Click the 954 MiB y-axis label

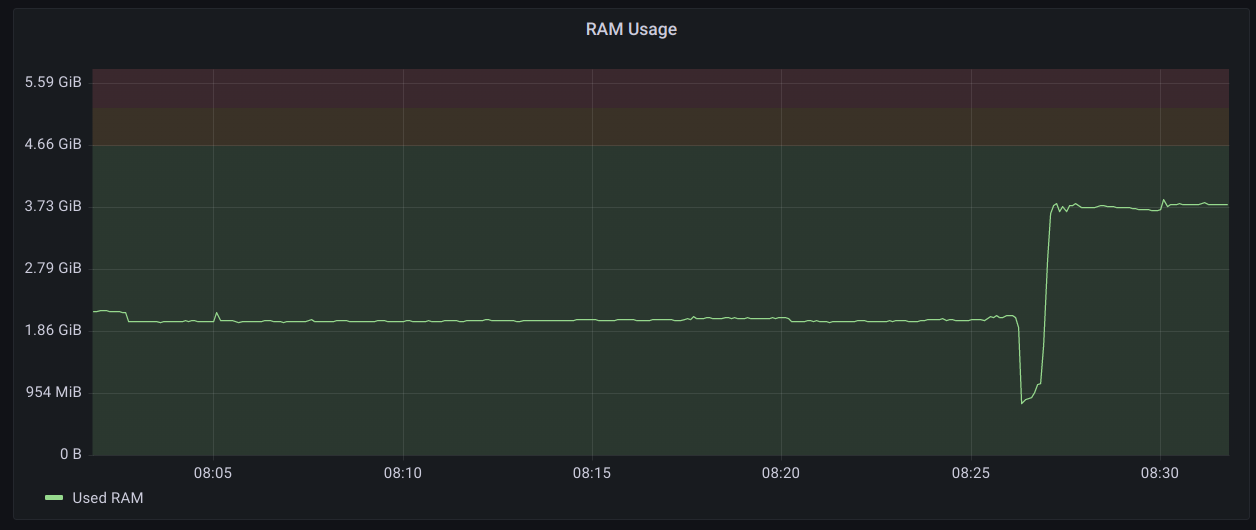[53, 392]
